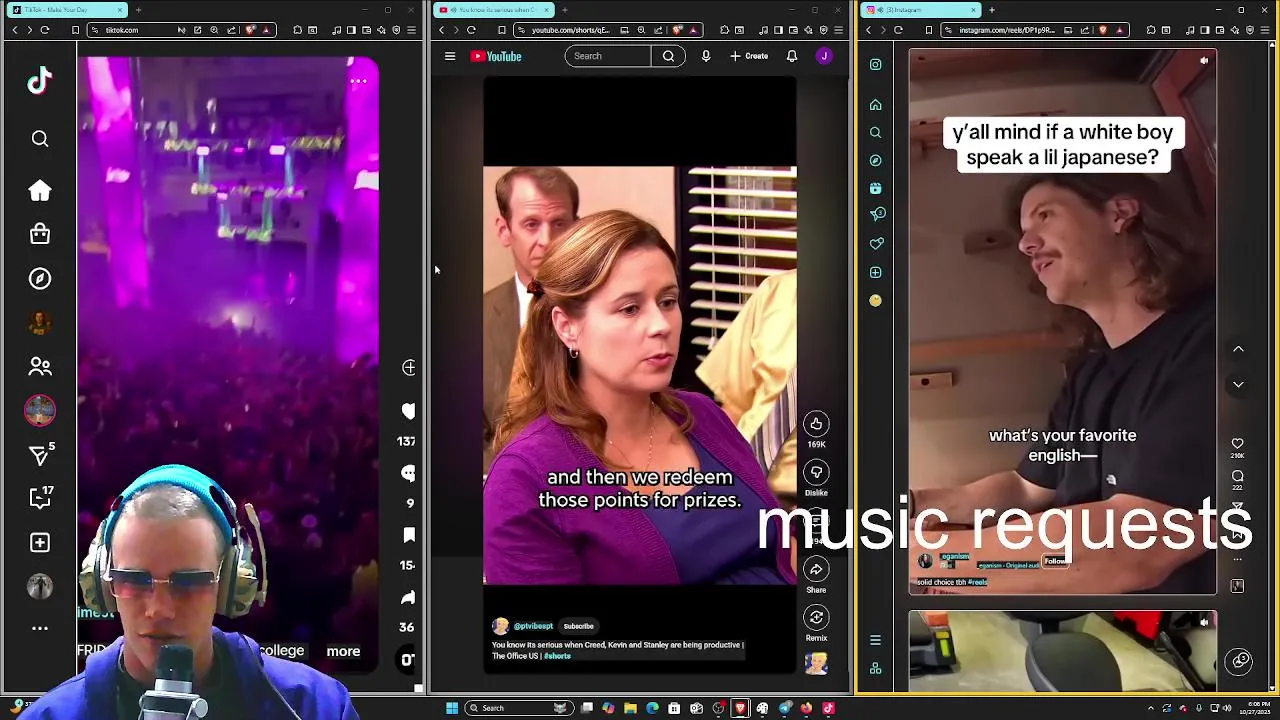The height and width of the screenshot is (720, 1280).
Task: Open Instagram Reels icon
Action: tap(875, 188)
